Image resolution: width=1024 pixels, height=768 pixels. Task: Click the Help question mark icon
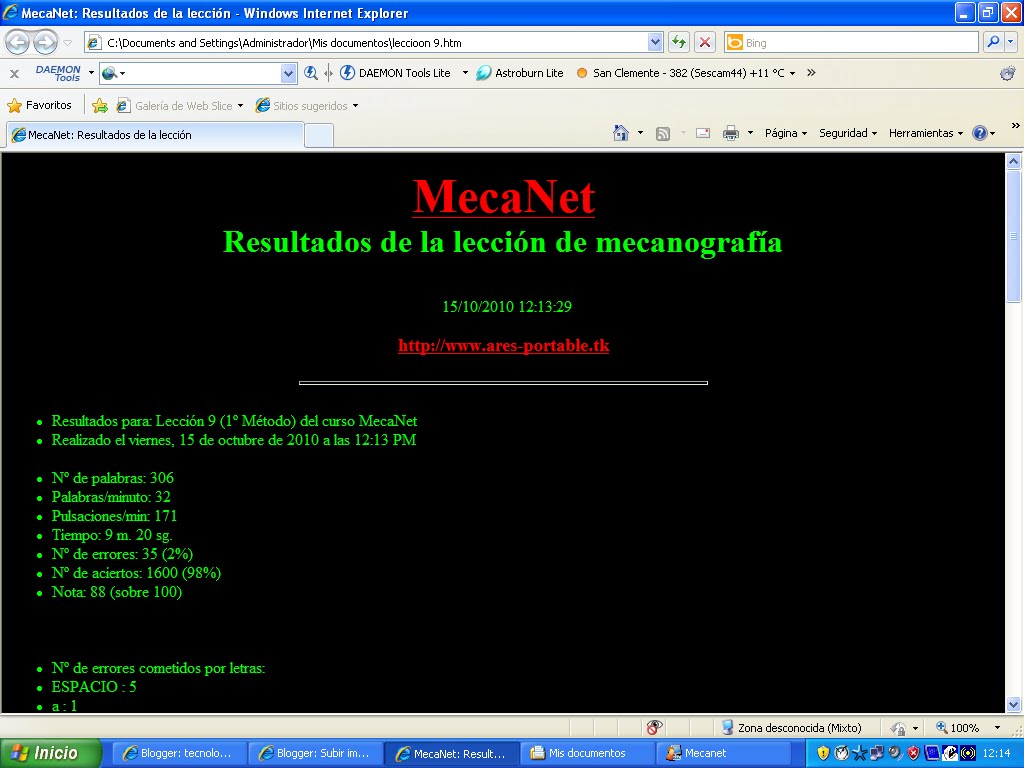coord(980,133)
